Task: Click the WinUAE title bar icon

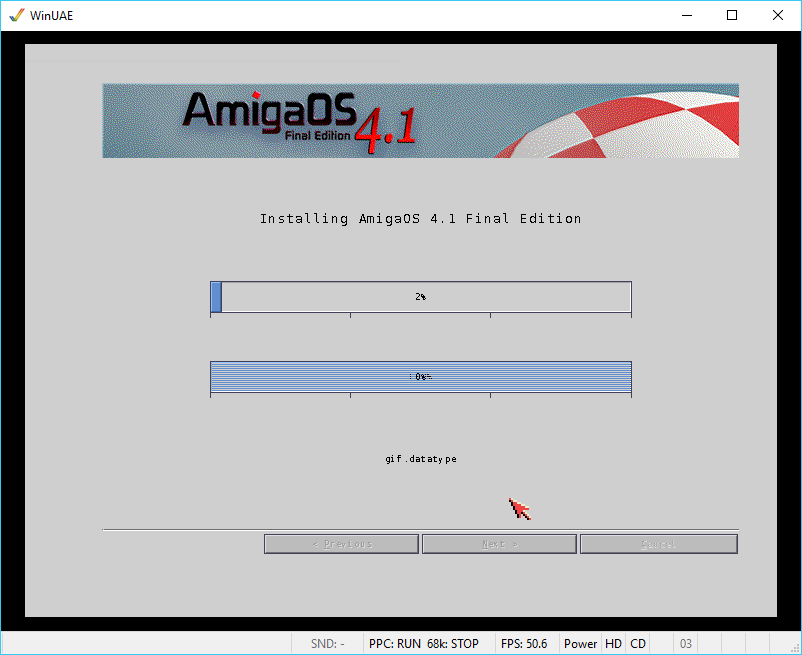Action: [16, 15]
